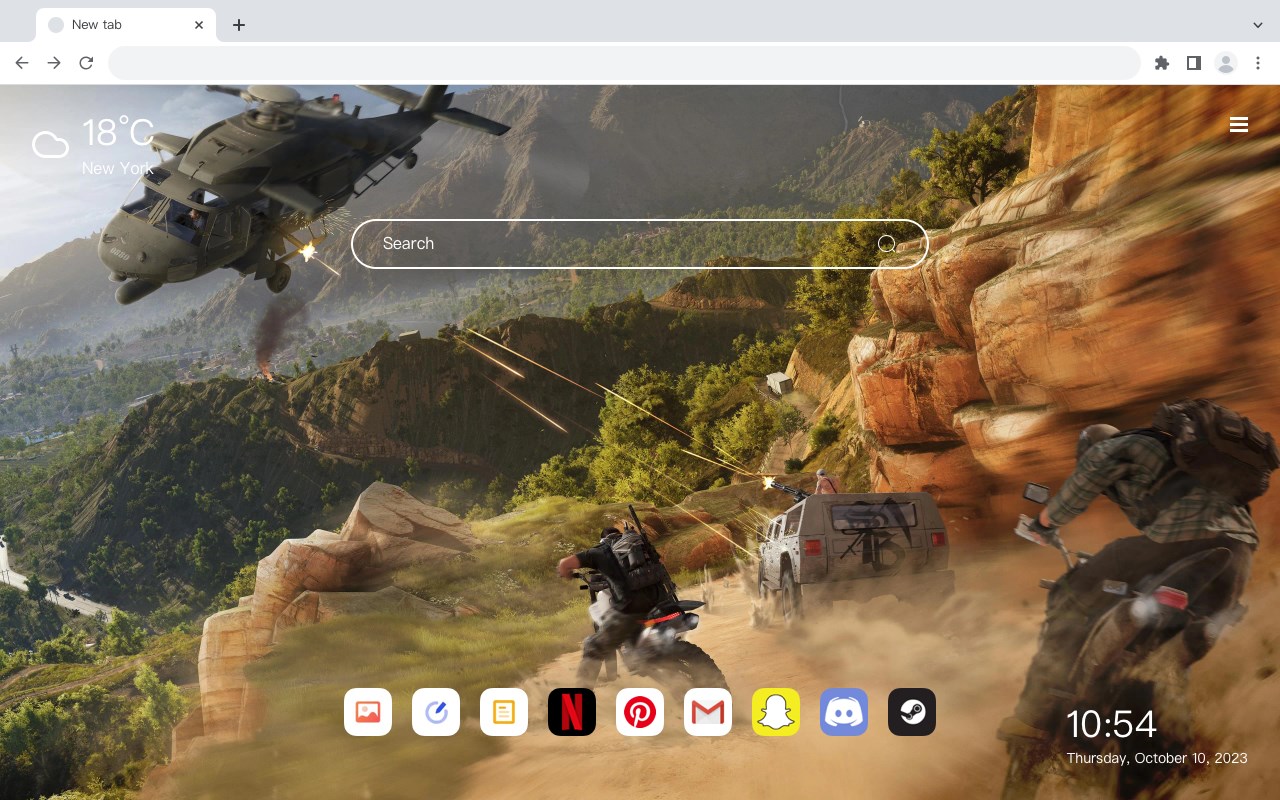Toggle the browser side panel
Image resolution: width=1280 pixels, height=800 pixels.
(1193, 63)
